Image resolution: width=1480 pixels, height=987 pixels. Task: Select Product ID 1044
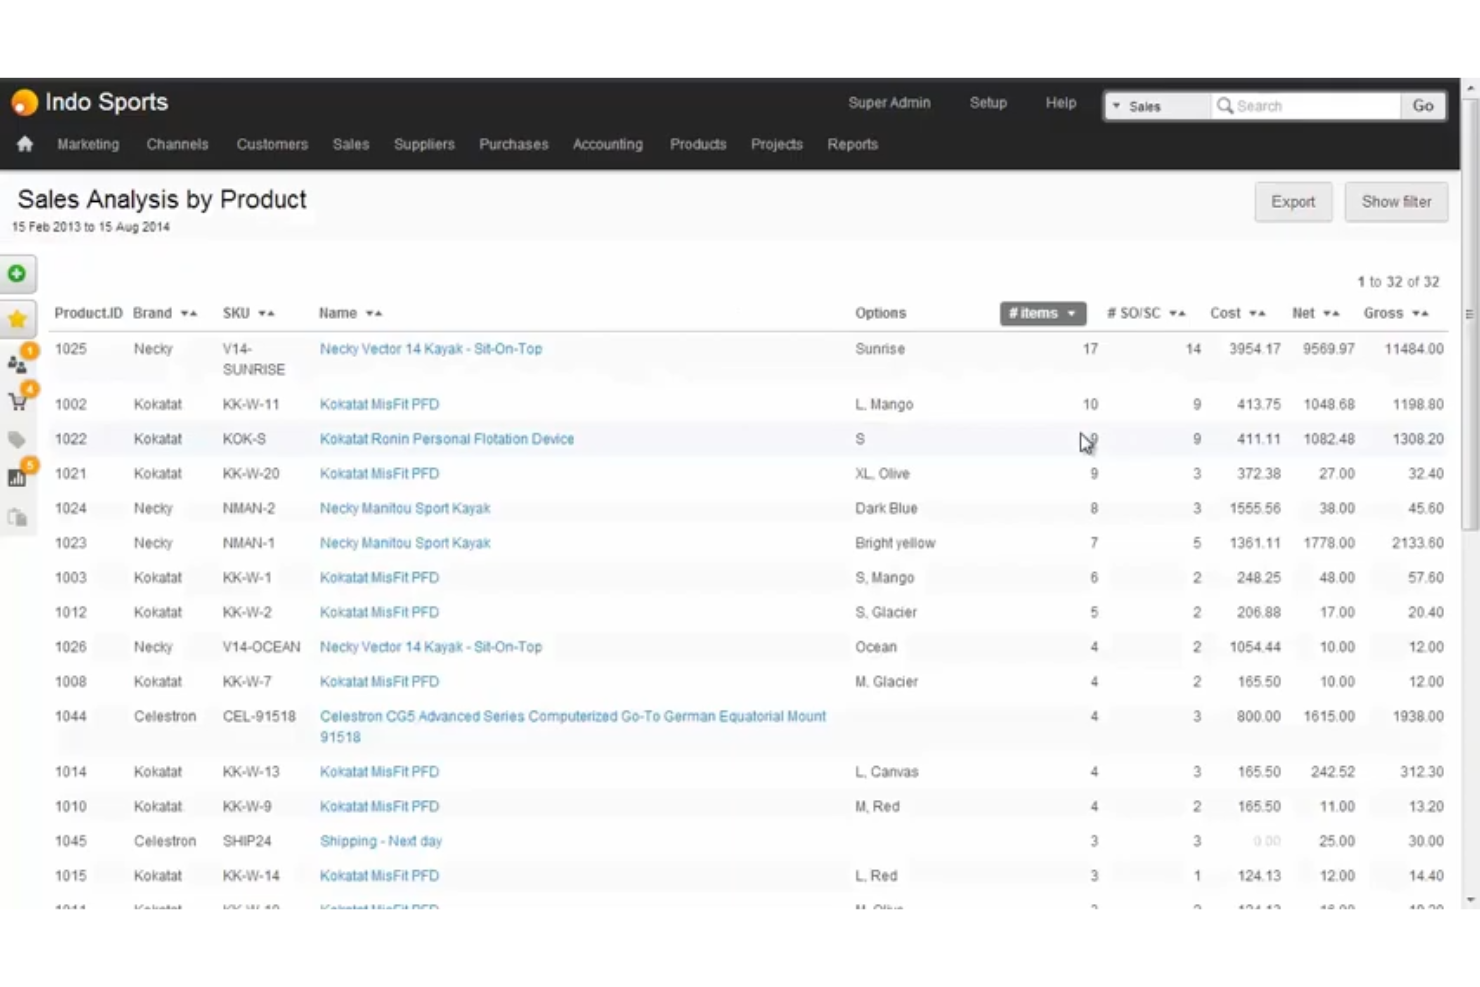pos(70,716)
